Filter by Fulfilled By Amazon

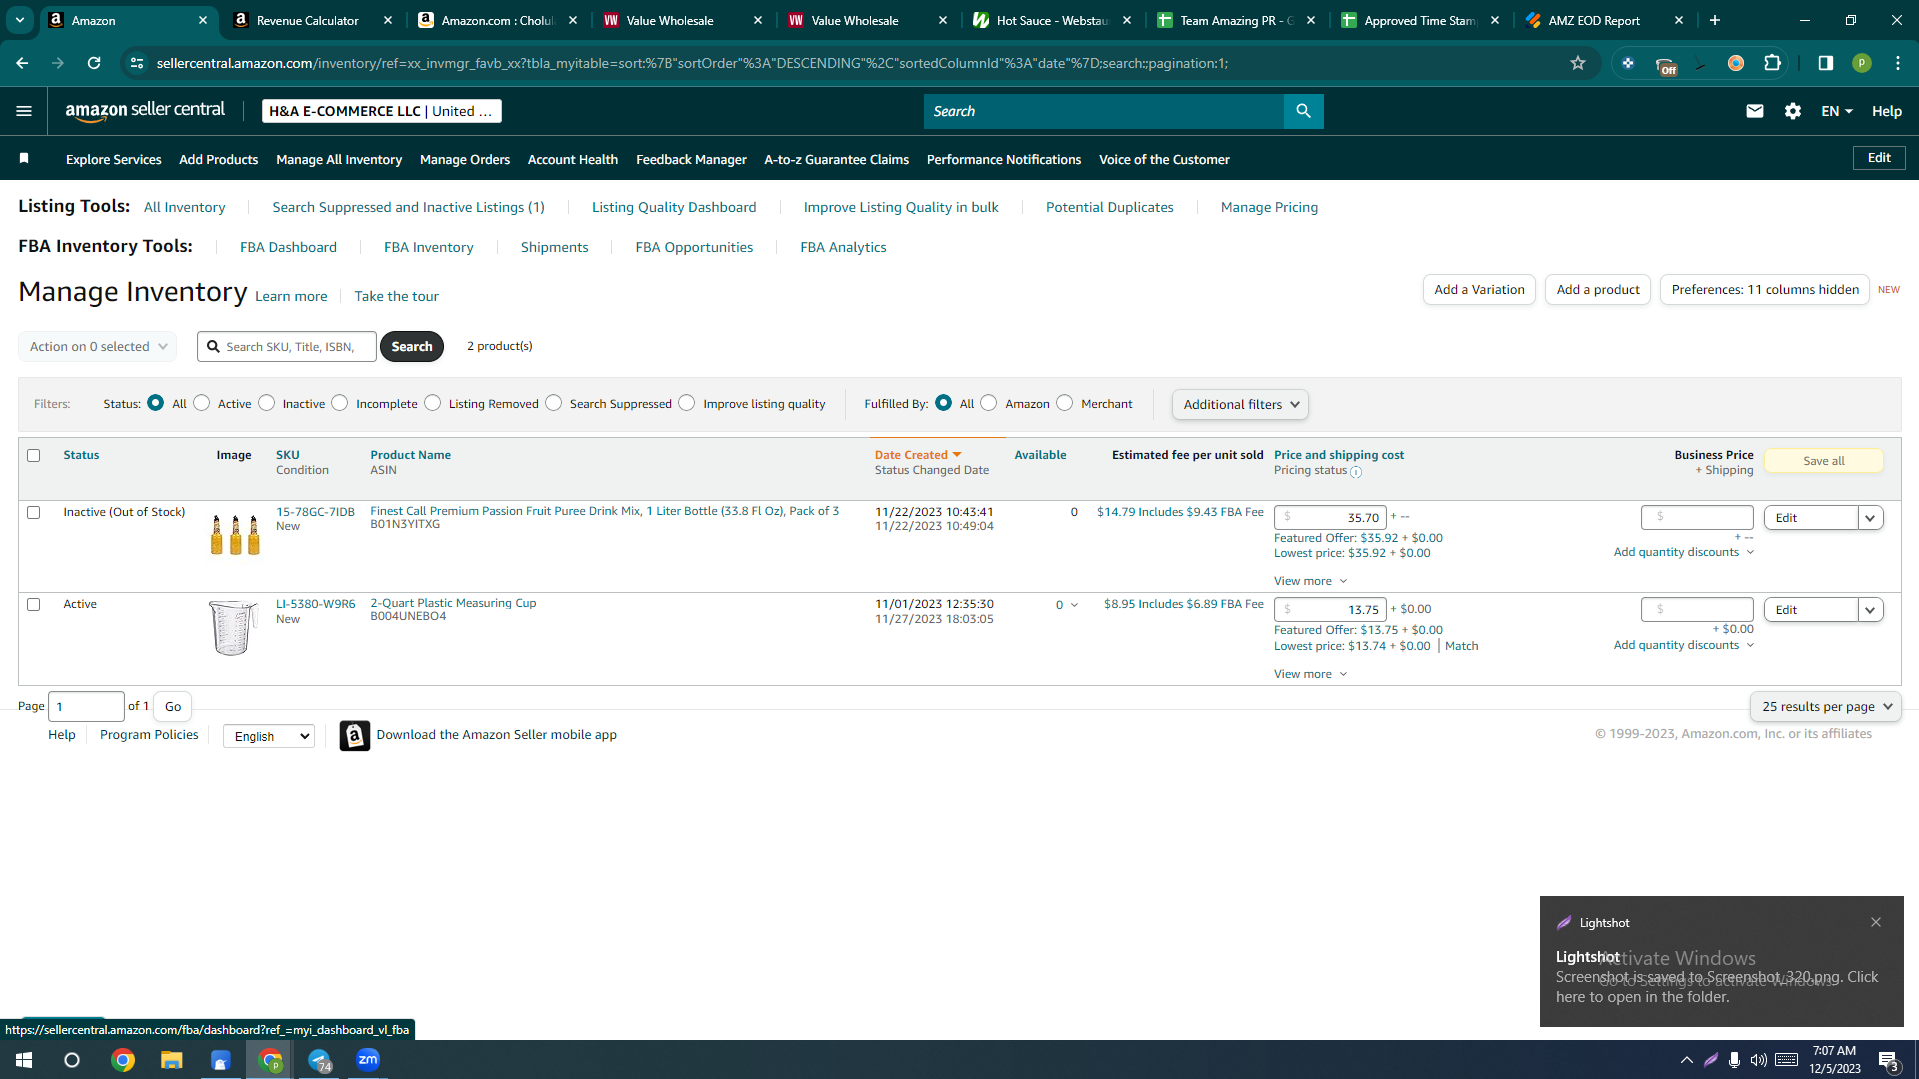(x=988, y=403)
